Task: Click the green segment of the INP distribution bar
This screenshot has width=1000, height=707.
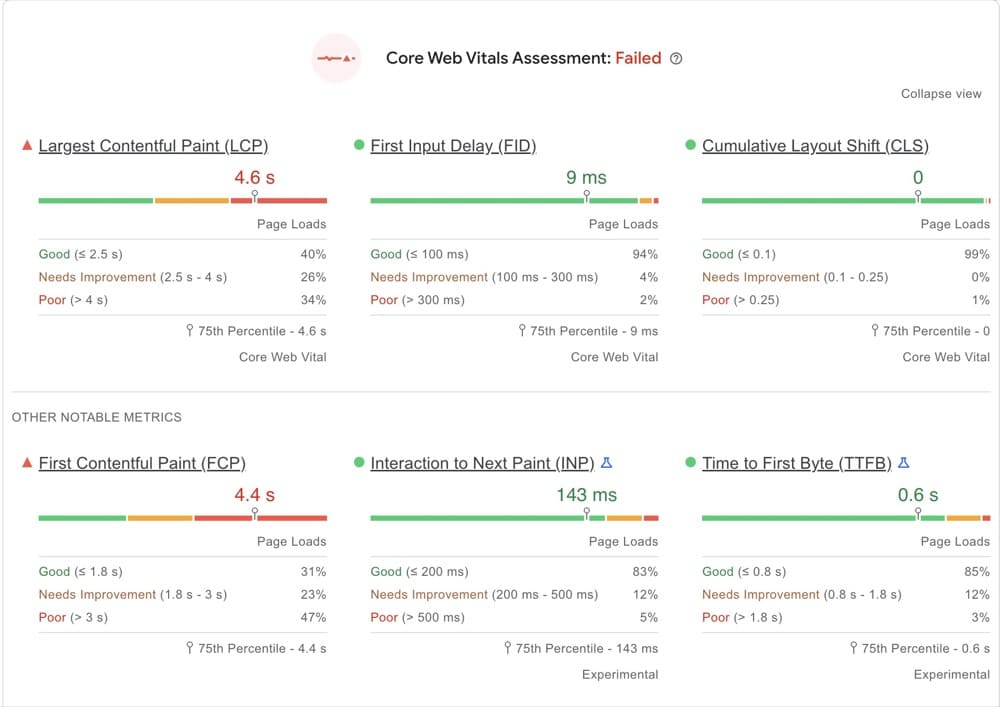Action: [x=477, y=518]
